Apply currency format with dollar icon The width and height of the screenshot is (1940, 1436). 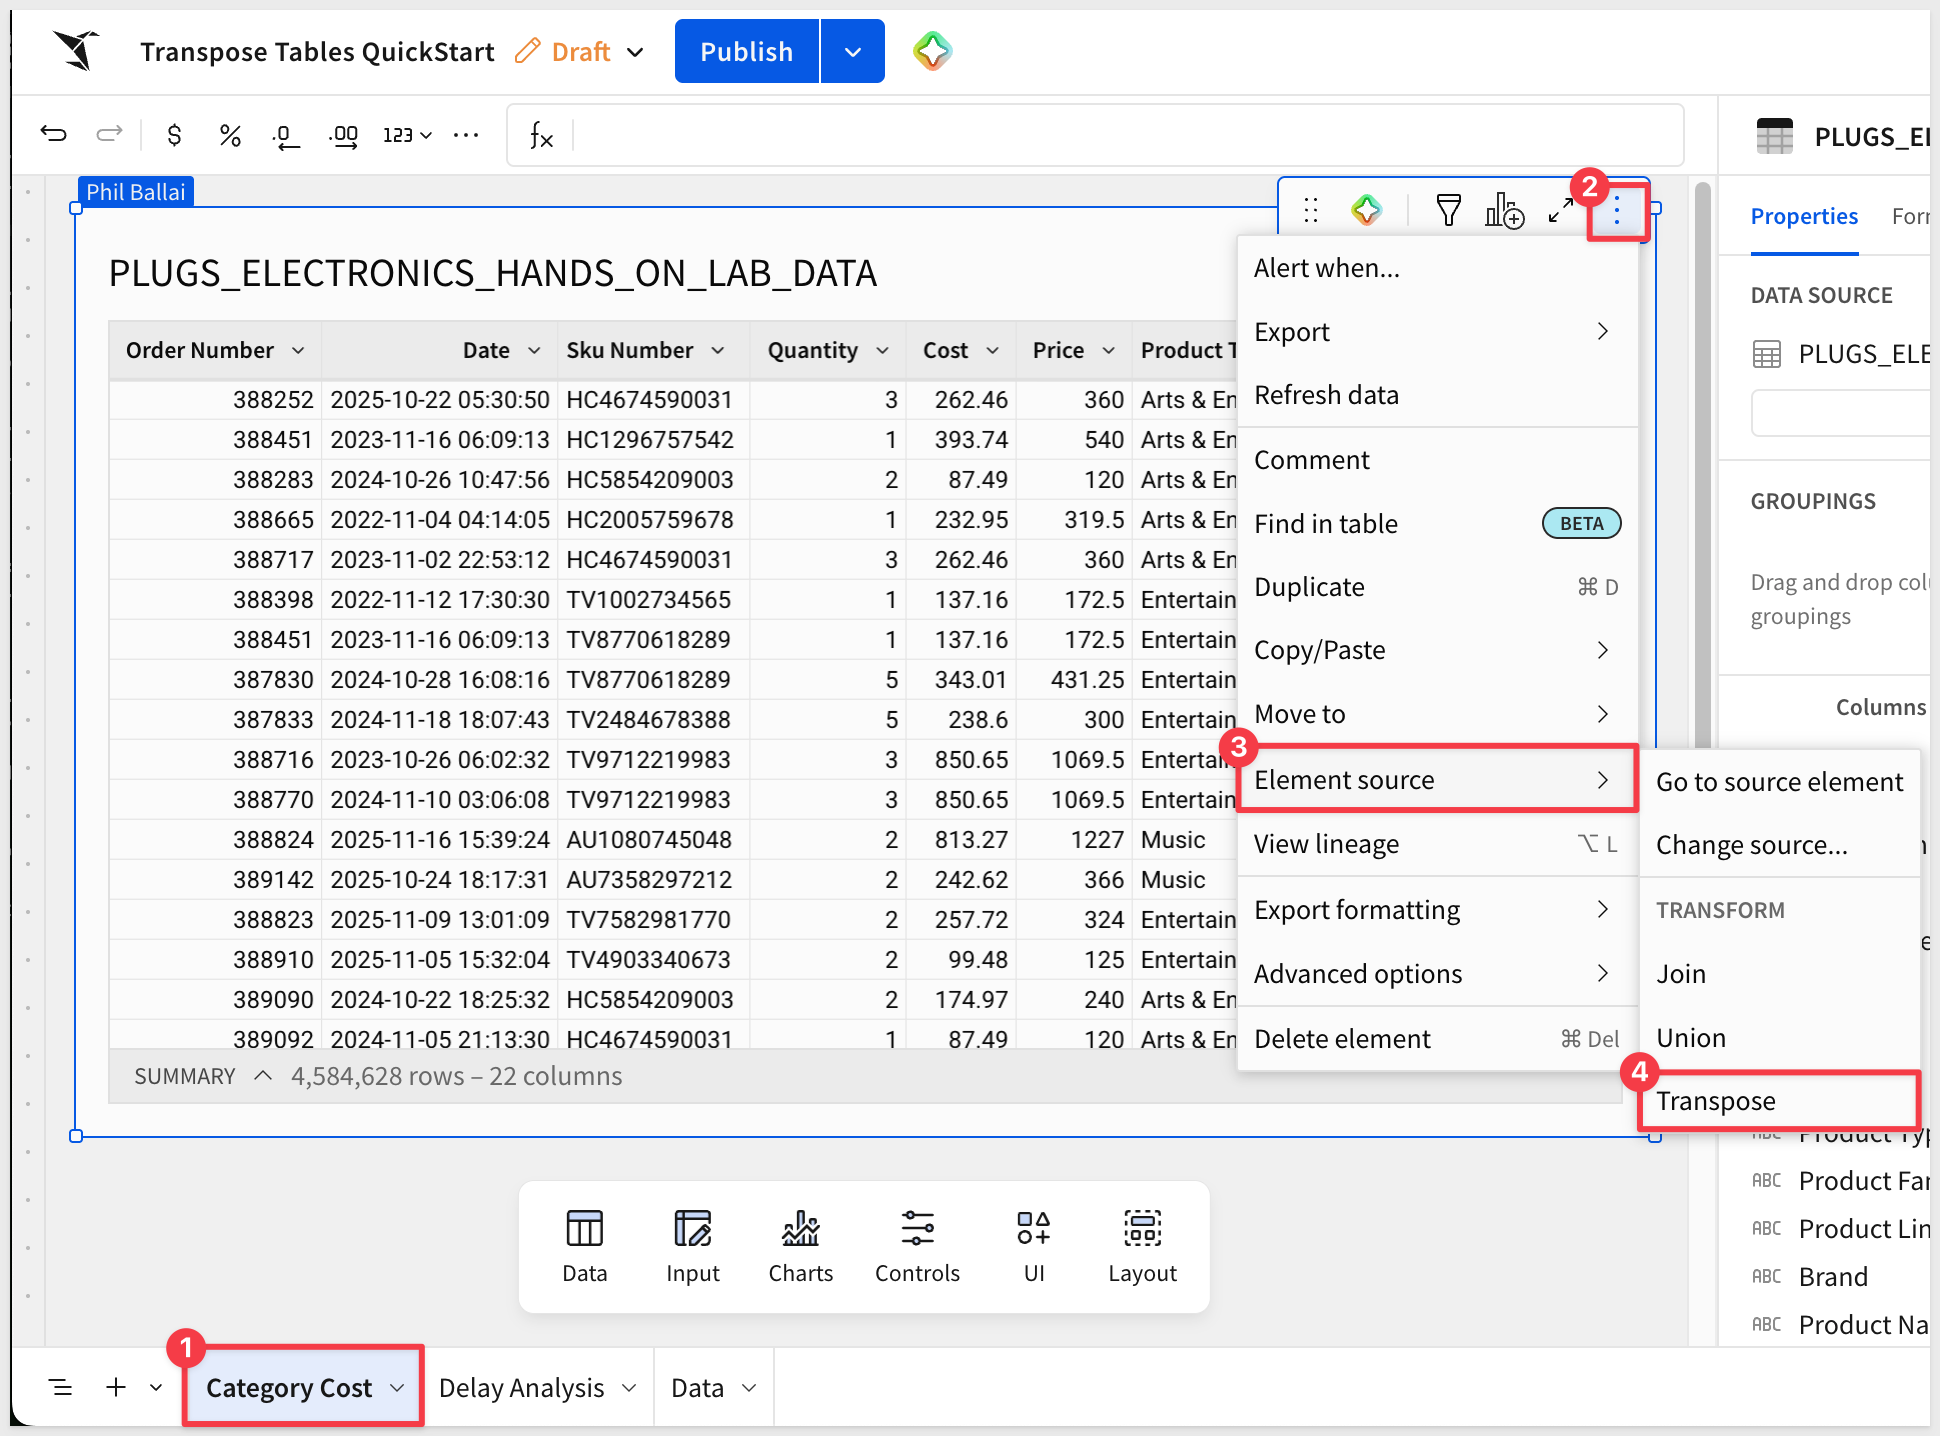(174, 135)
